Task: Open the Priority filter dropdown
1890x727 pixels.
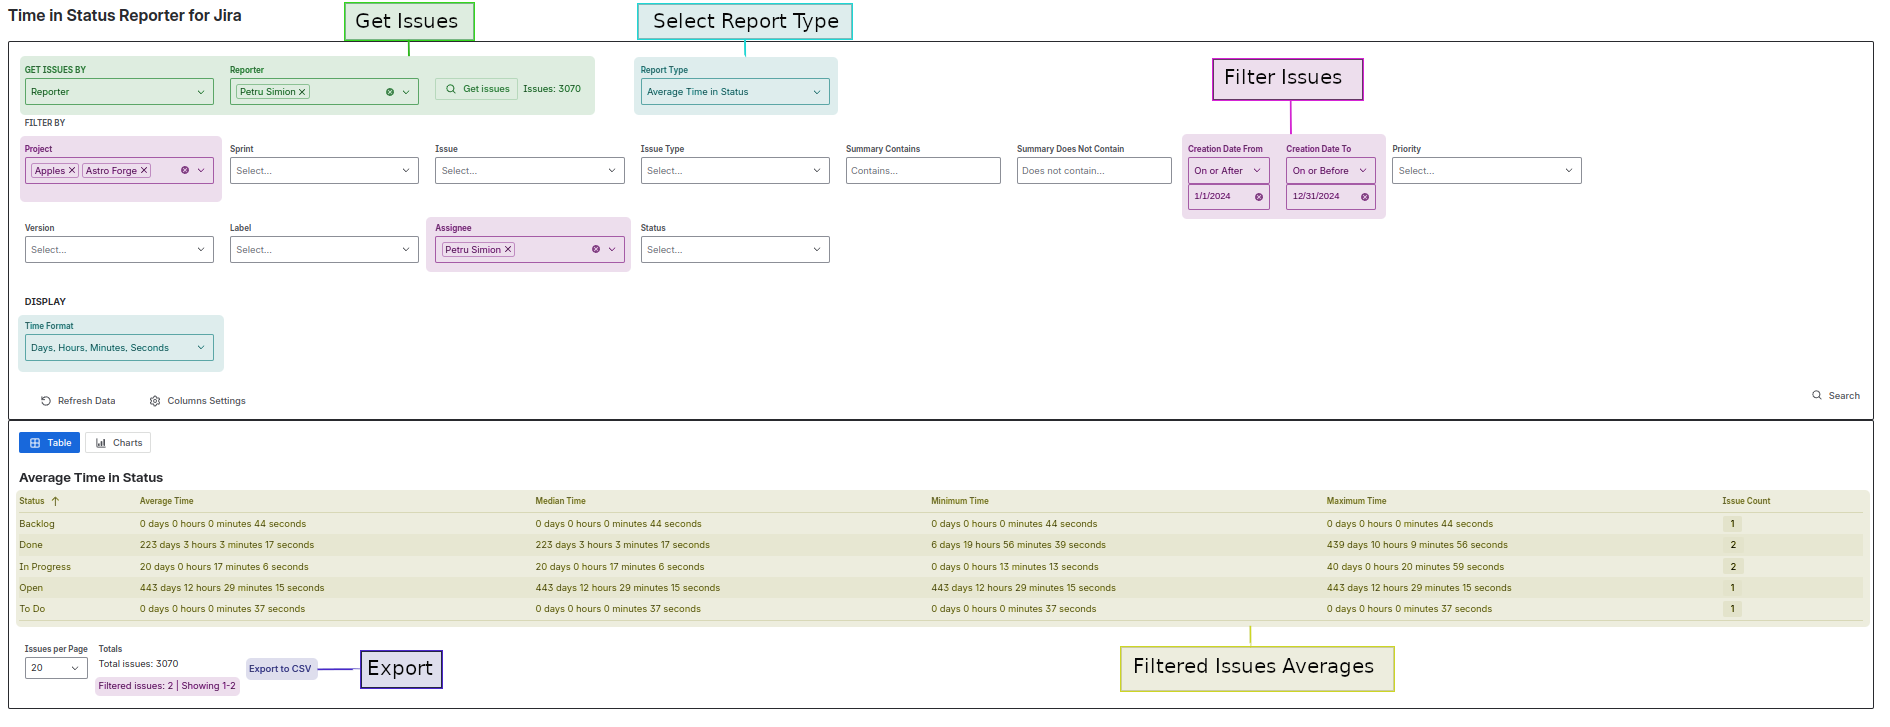Action: (1487, 171)
